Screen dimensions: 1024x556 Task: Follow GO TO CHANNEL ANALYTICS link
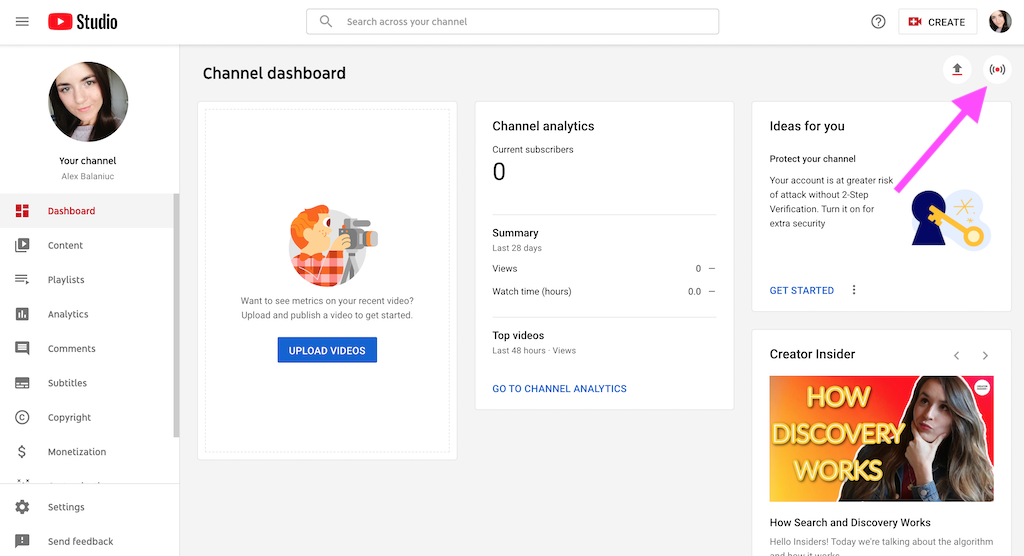tap(559, 388)
